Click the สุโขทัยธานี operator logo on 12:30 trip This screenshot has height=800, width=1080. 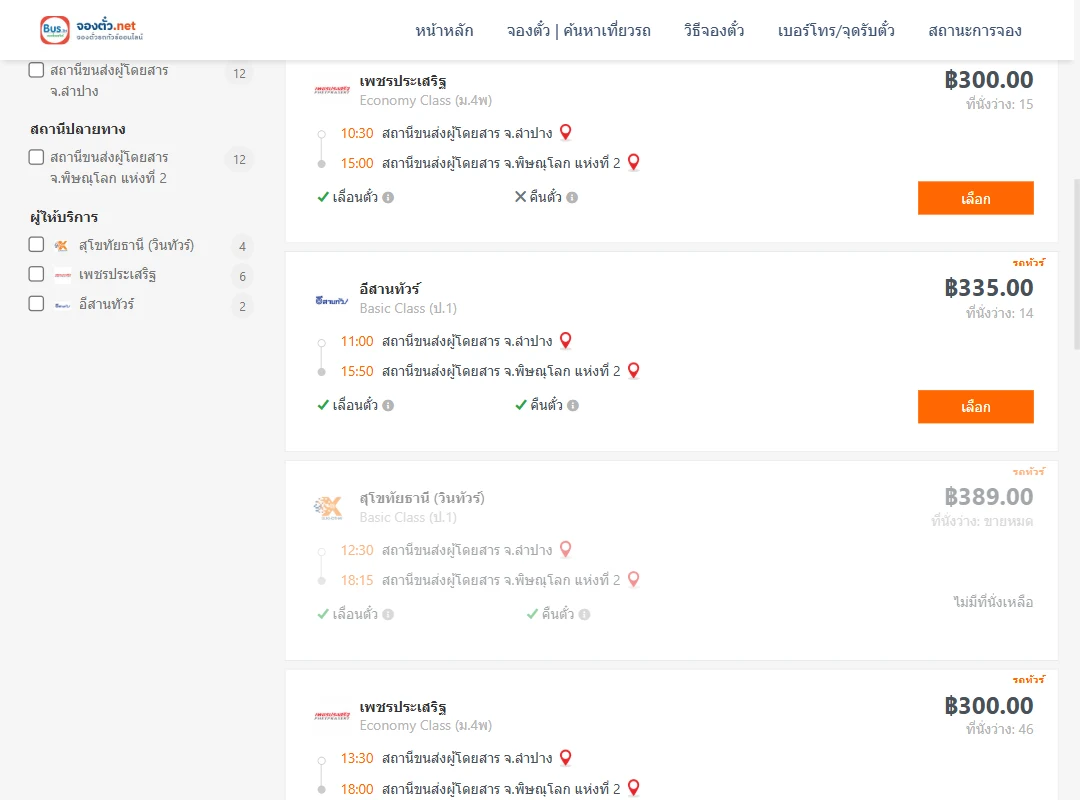[x=329, y=508]
